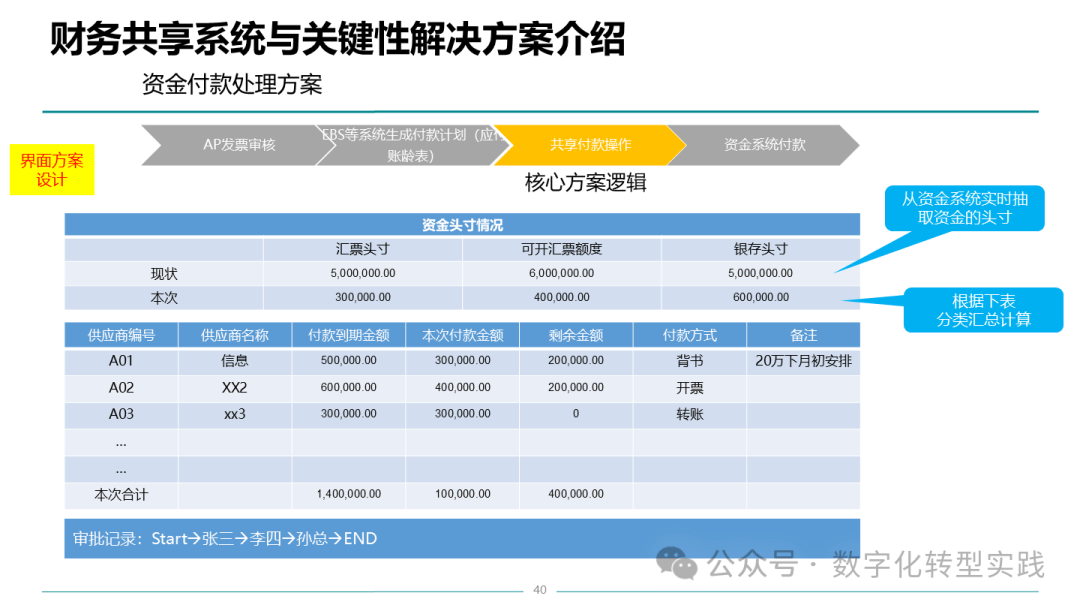The image size is (1080, 608).
Task: Click supplier code A03
Action: coord(121,414)
